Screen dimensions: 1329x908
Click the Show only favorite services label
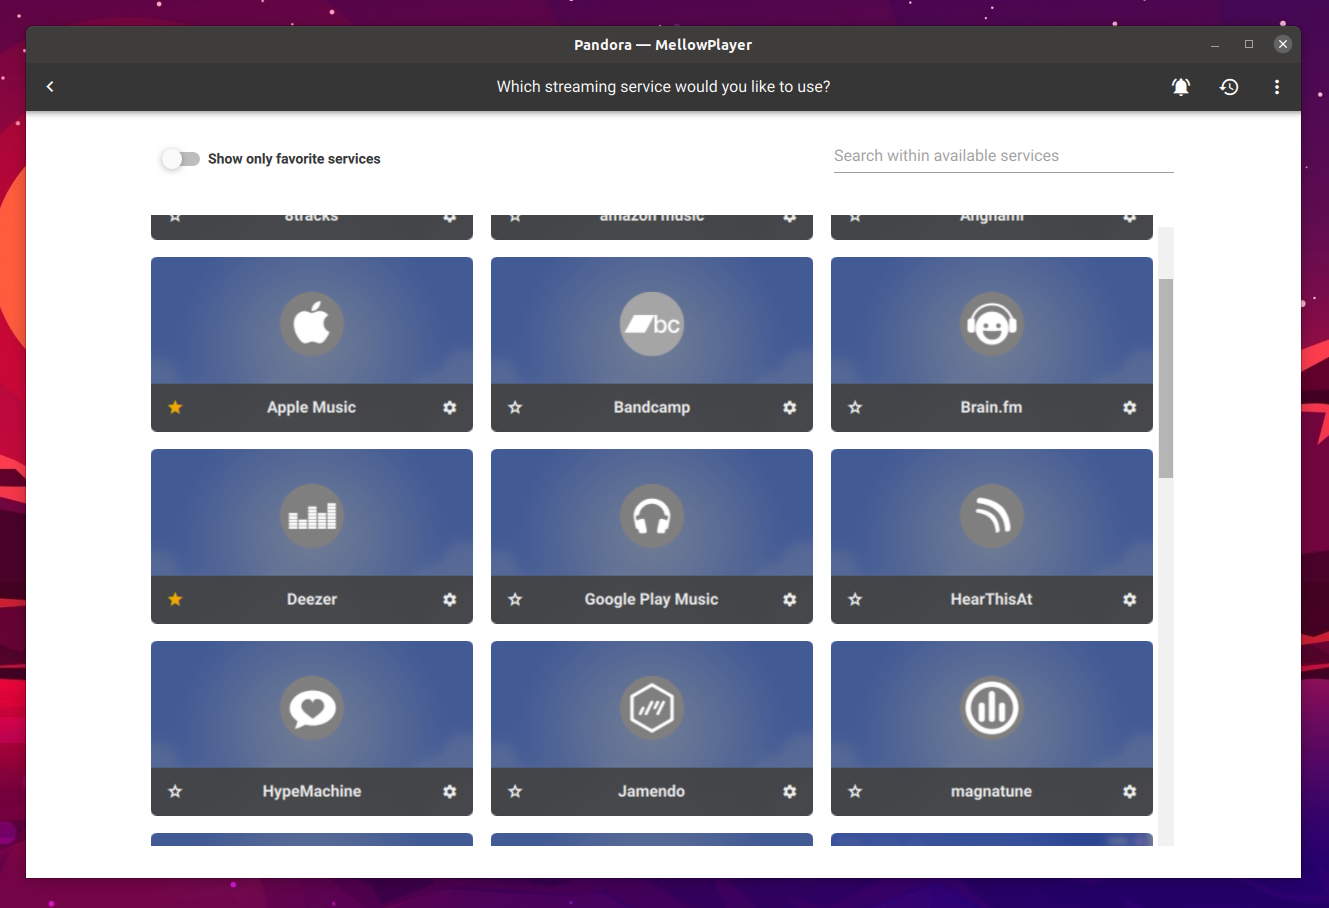tap(294, 159)
